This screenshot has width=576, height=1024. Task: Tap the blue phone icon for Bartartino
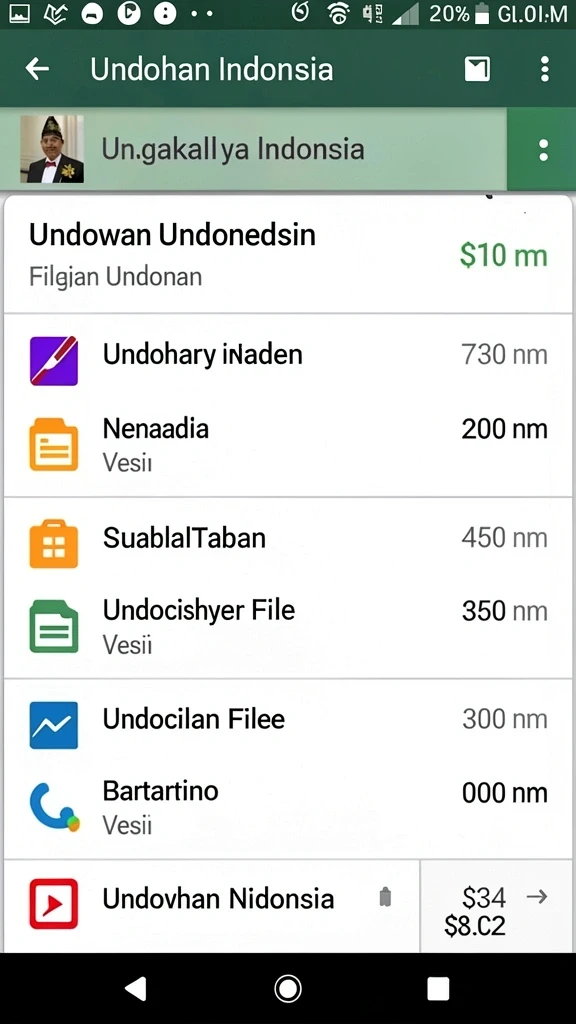(x=54, y=807)
